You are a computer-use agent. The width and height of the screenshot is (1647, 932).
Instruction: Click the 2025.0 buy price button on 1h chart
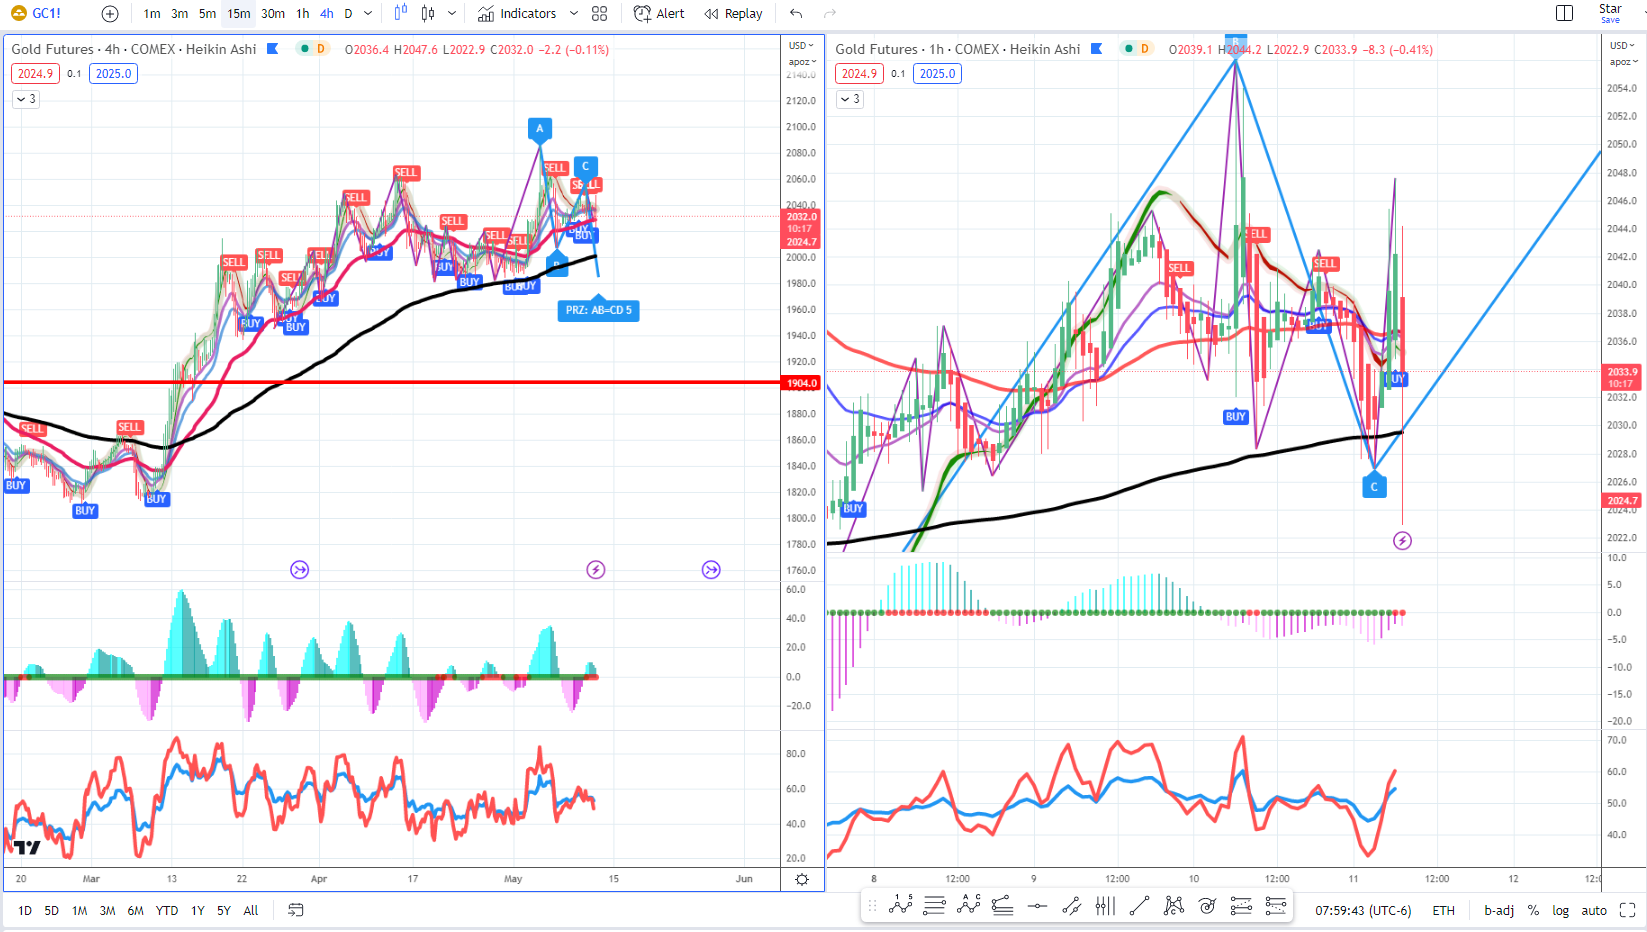[938, 74]
